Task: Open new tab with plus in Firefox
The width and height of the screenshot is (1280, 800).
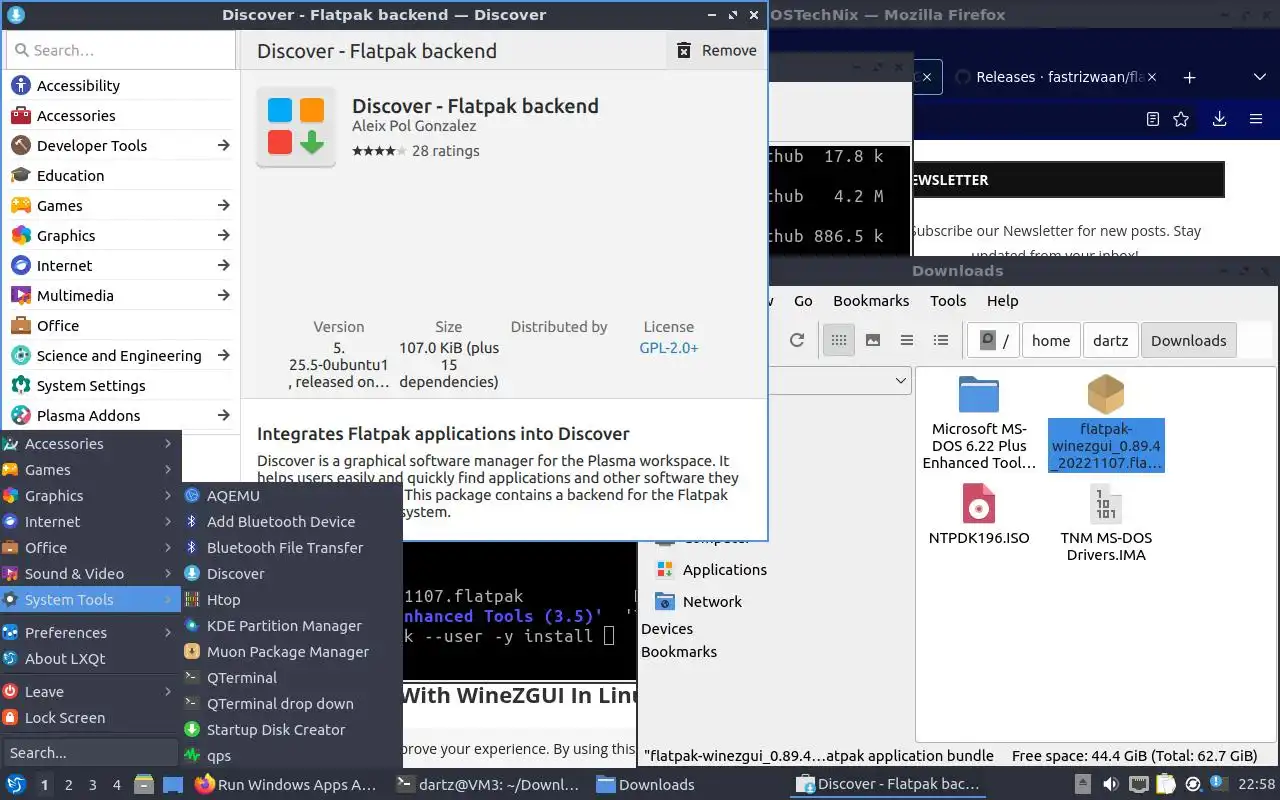Action: pos(1189,77)
